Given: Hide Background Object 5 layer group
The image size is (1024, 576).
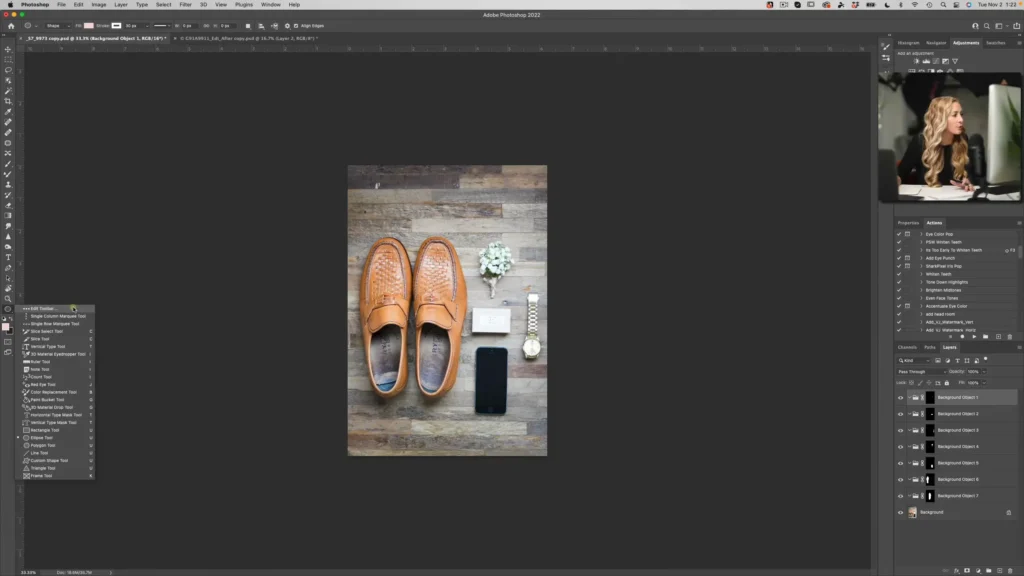Looking at the screenshot, I should pyautogui.click(x=901, y=463).
